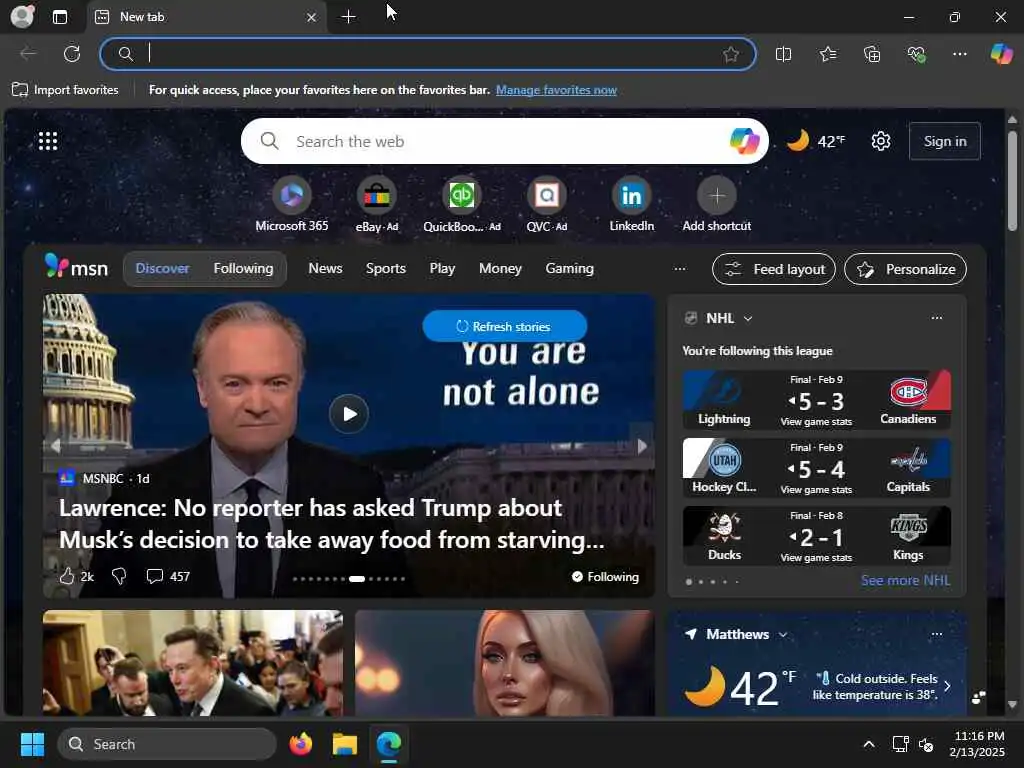Image resolution: width=1024 pixels, height=768 pixels.
Task: Open the split screen icon
Action: point(783,54)
